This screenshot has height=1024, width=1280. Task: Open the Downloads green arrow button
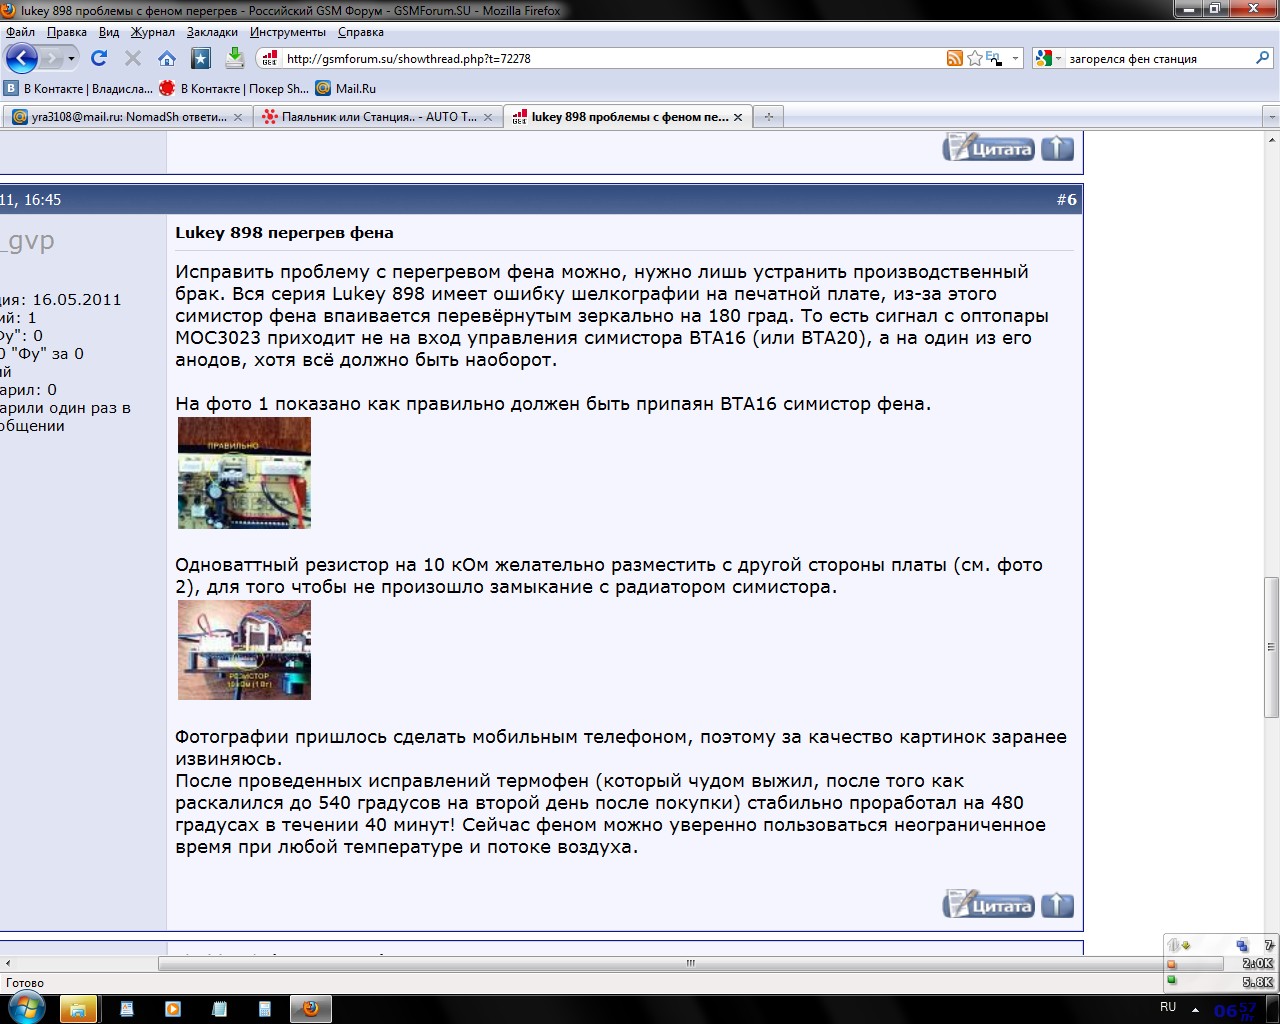pos(234,57)
